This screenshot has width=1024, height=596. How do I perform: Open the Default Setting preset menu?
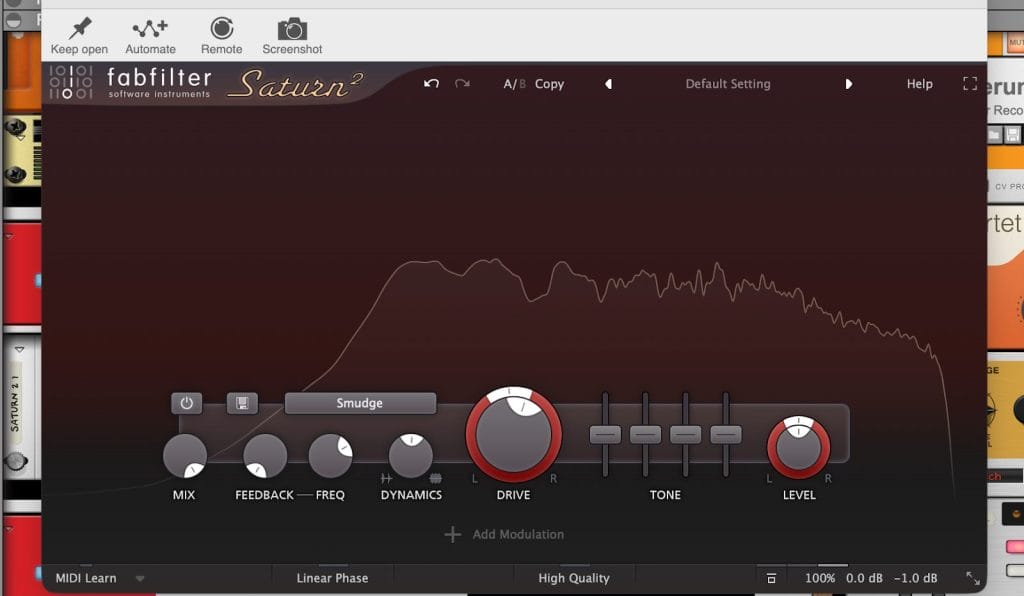click(x=727, y=84)
